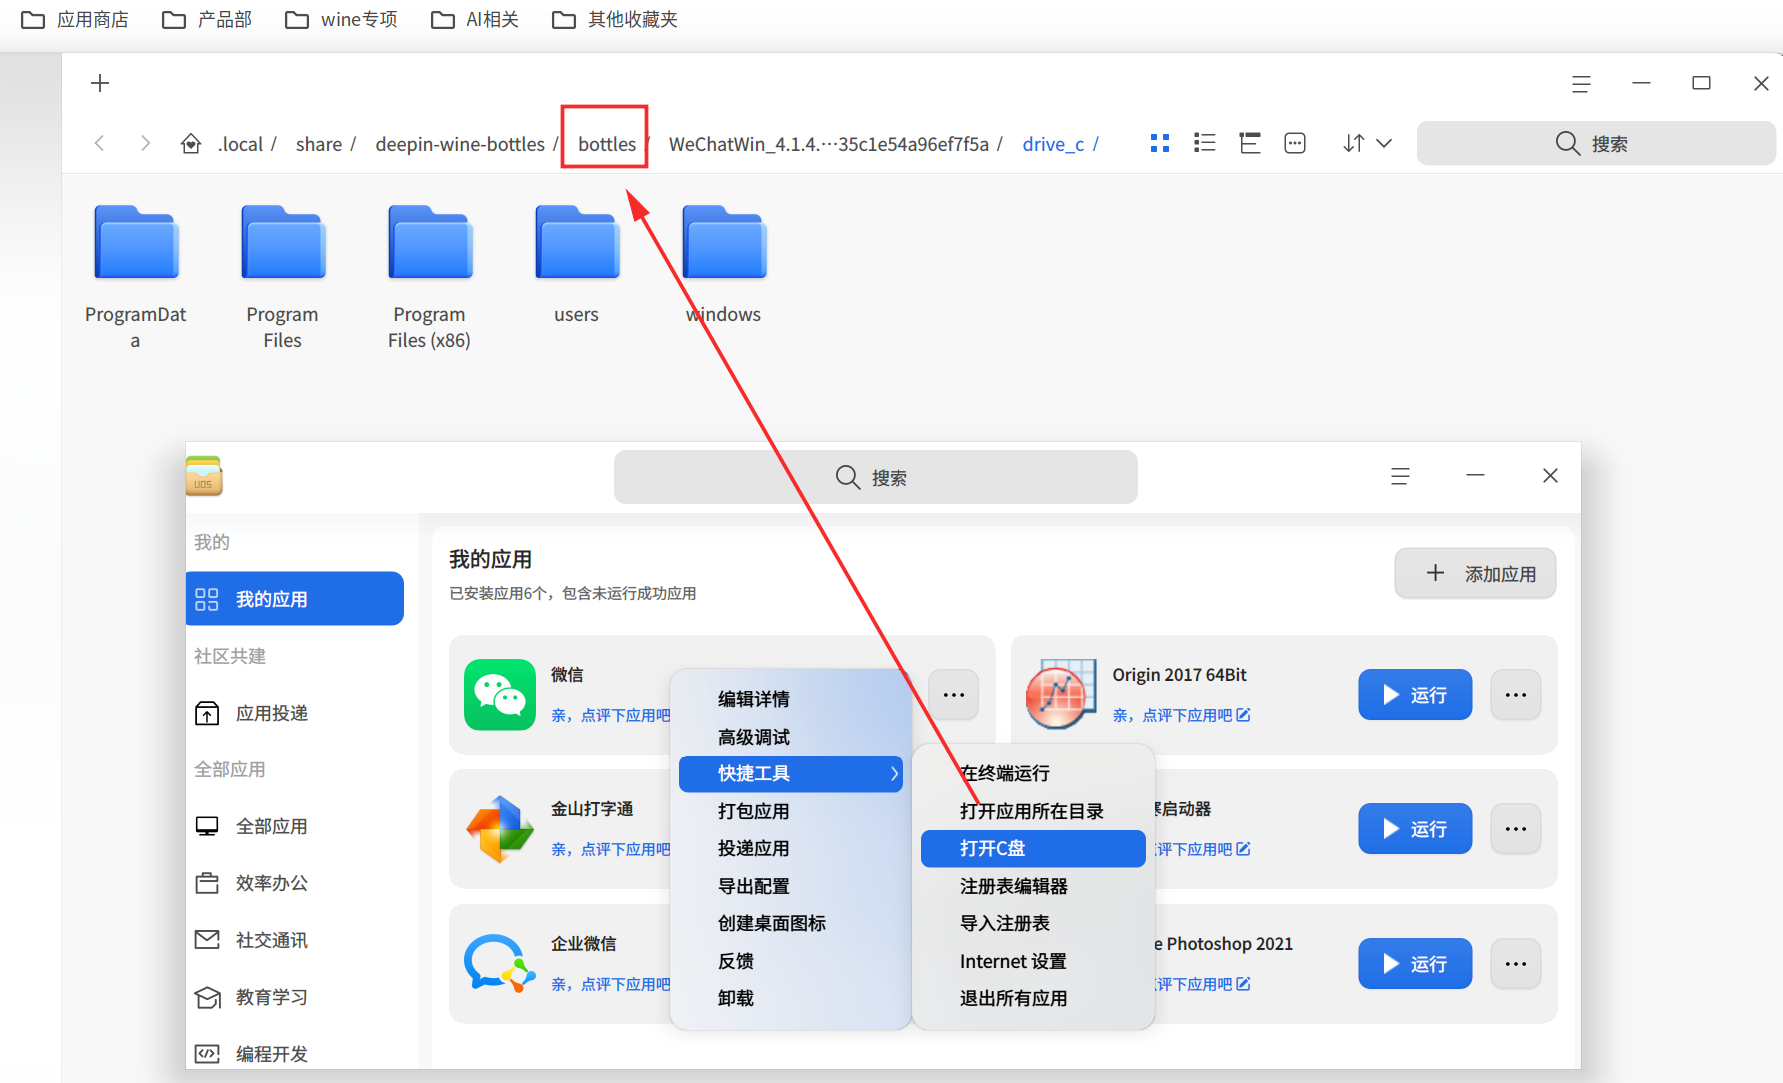Run Origin 2017 64Bit
Viewport: 1783px width, 1083px height.
(1415, 695)
